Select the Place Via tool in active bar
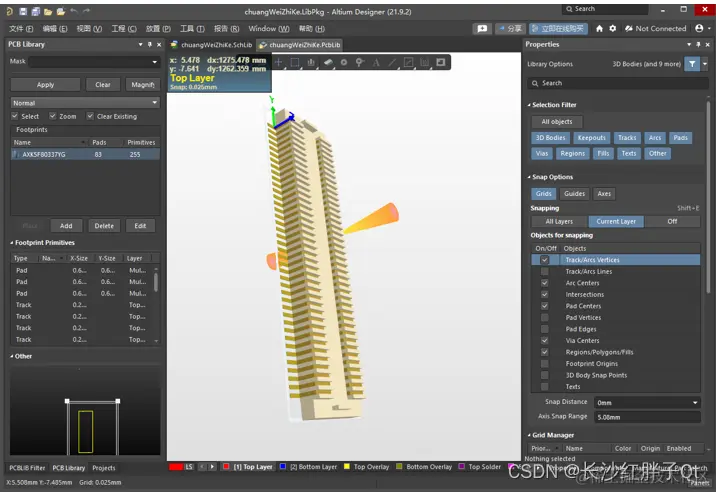This screenshot has width=716, height=492. [360, 62]
